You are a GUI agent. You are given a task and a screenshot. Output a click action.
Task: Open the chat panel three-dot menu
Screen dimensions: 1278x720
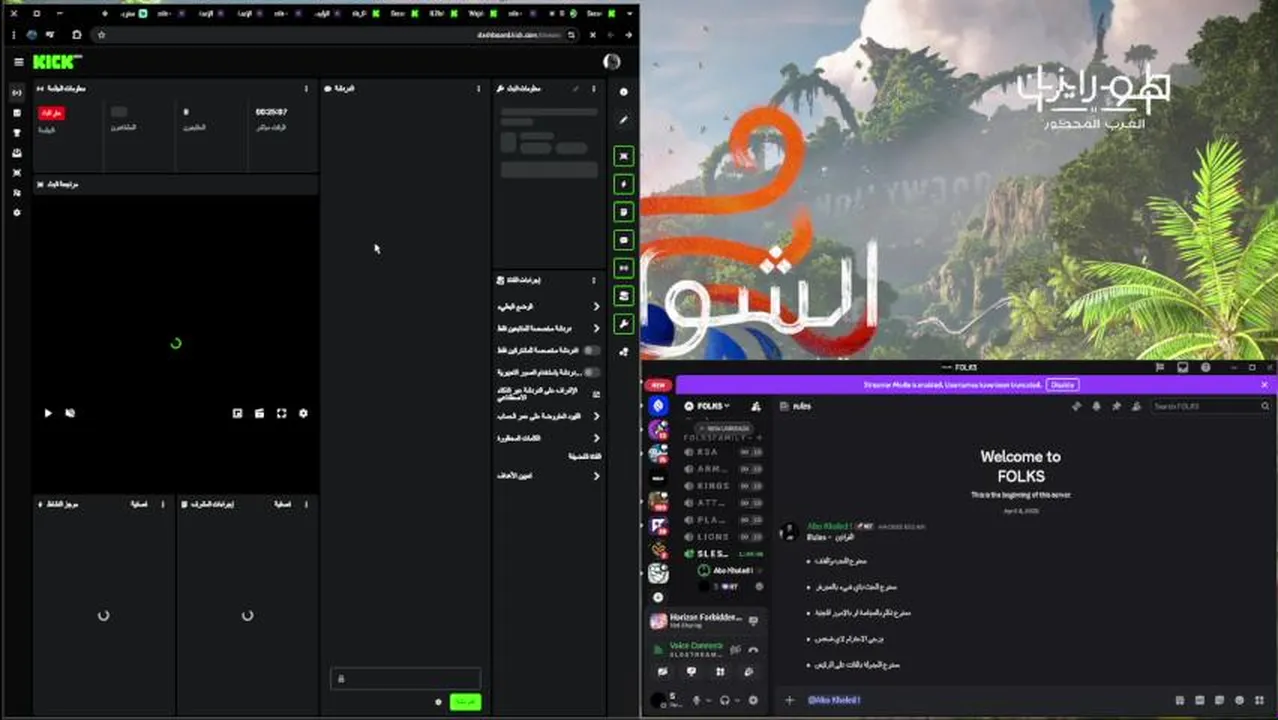coord(478,89)
